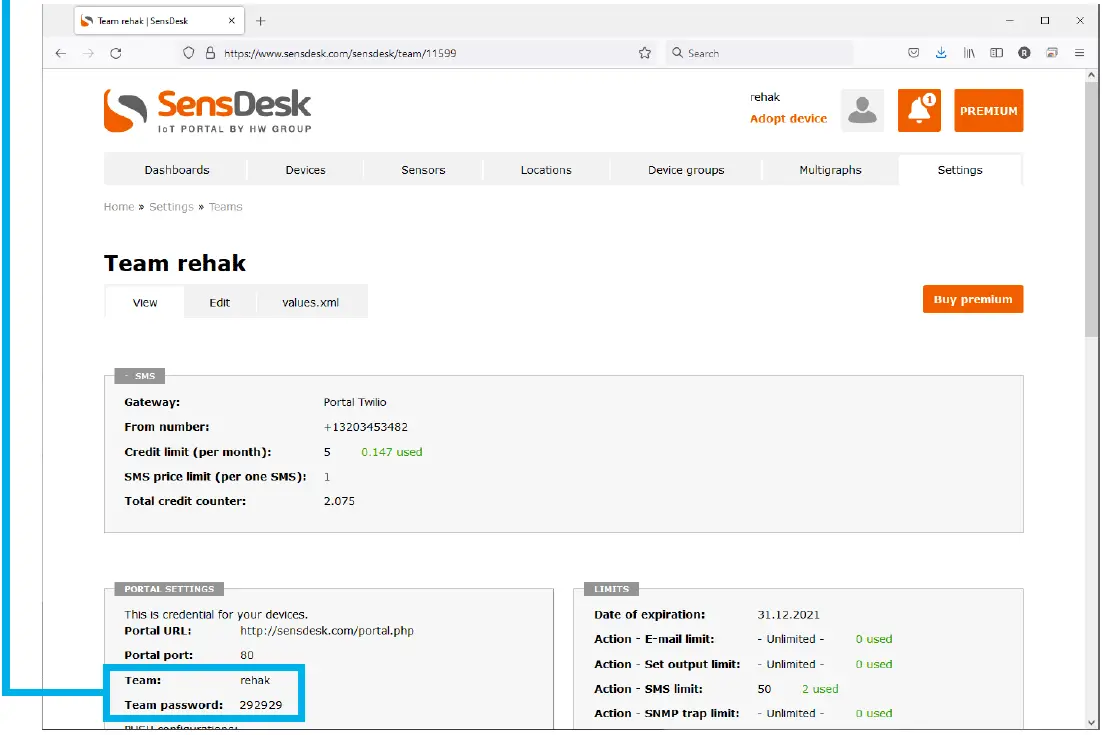Click the Buy premium button
1102x735 pixels.
click(973, 299)
